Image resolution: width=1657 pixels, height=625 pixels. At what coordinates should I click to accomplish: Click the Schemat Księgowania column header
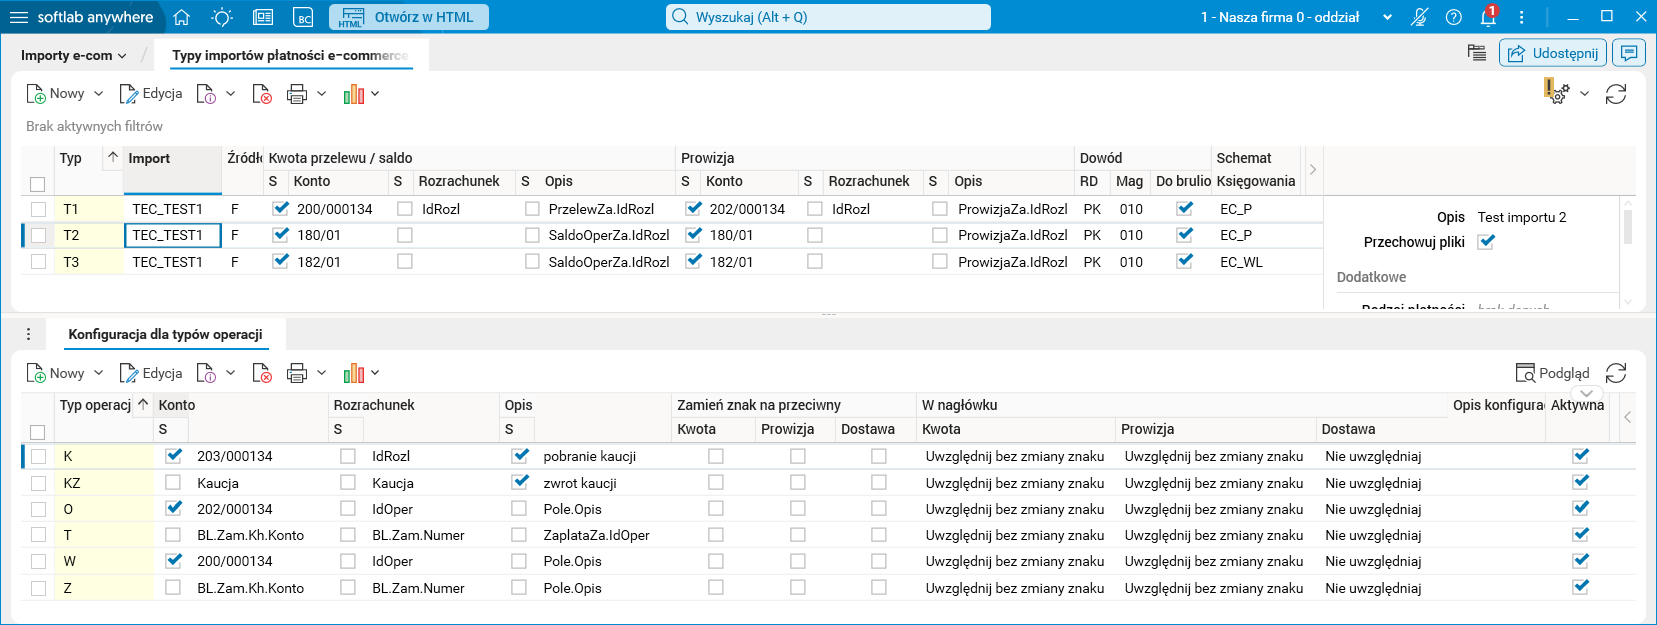click(1255, 170)
